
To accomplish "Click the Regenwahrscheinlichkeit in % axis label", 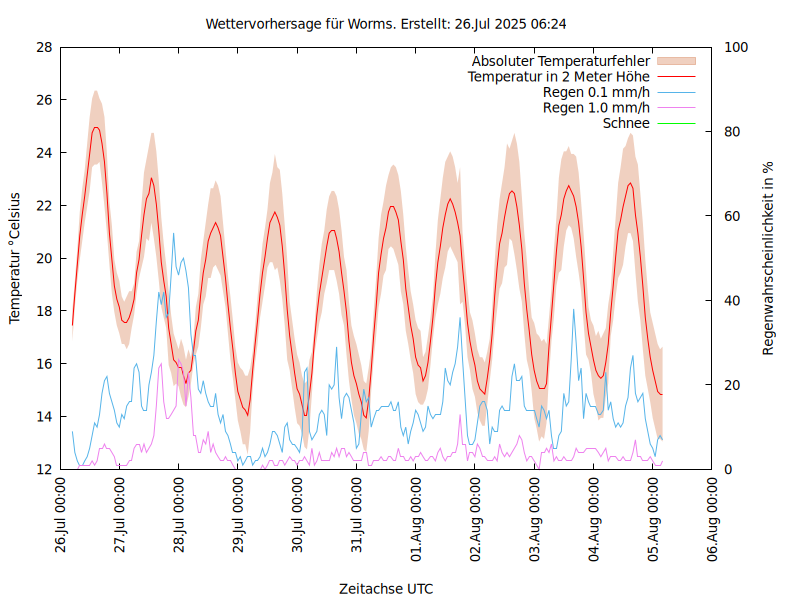I will pos(768,258).
